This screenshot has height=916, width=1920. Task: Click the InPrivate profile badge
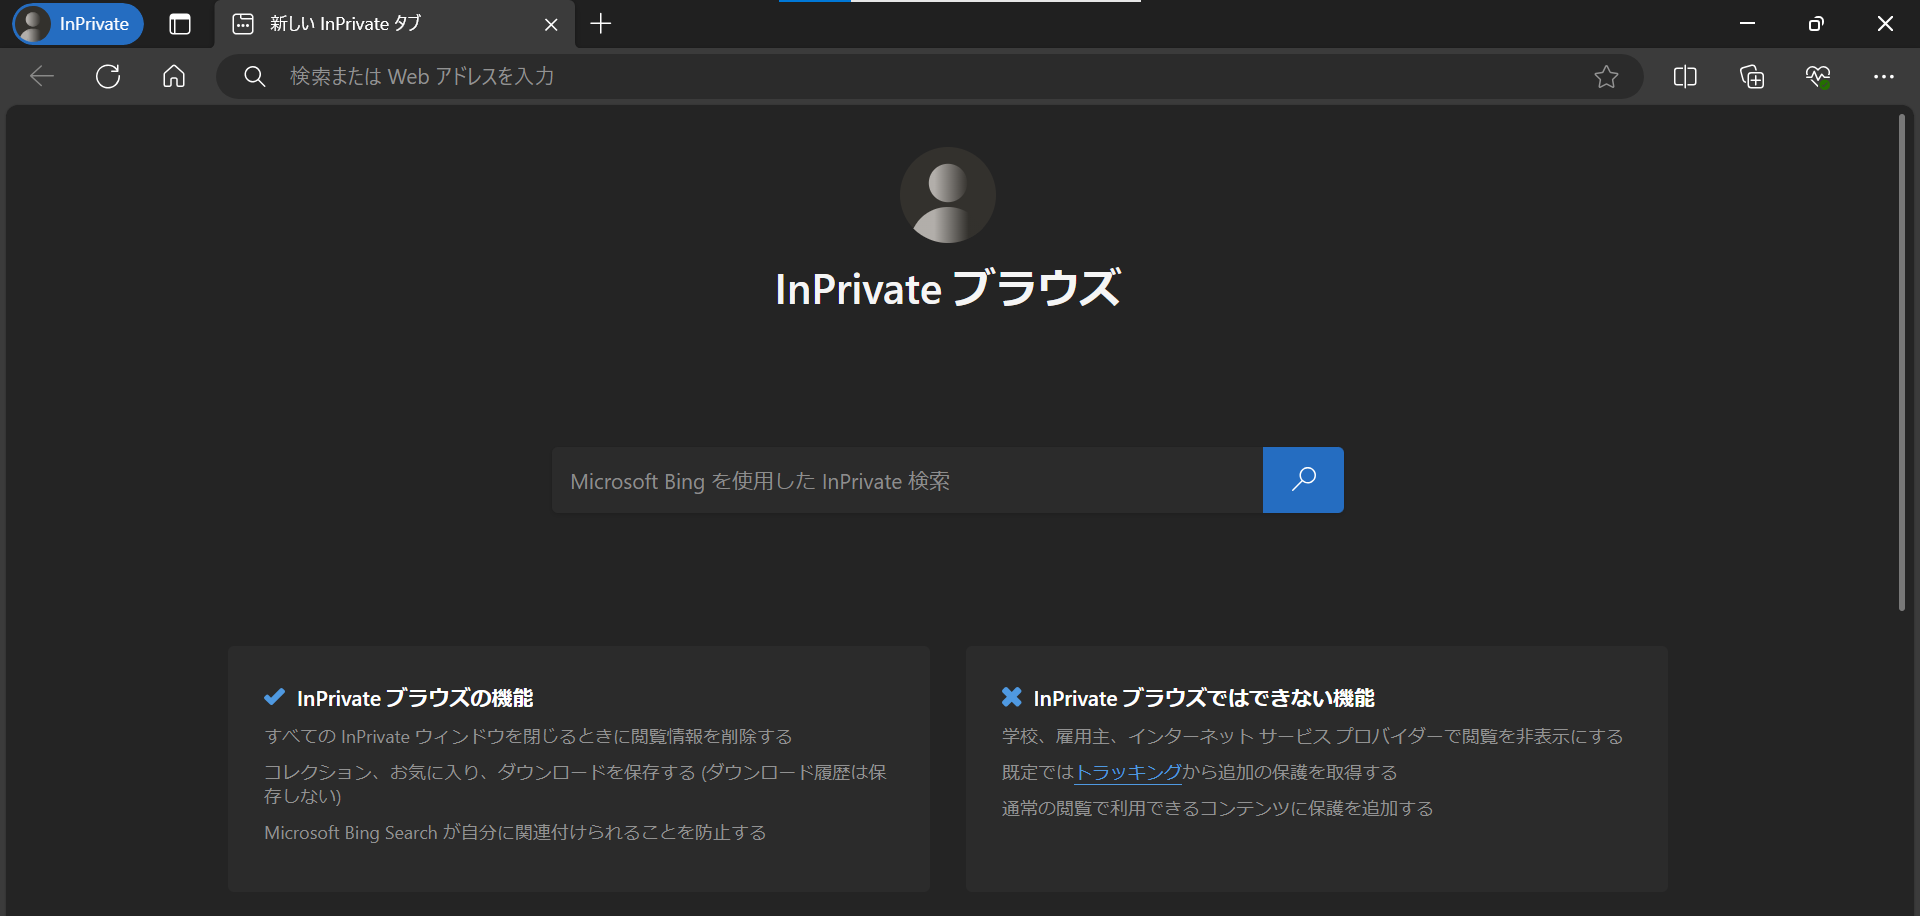click(x=78, y=24)
